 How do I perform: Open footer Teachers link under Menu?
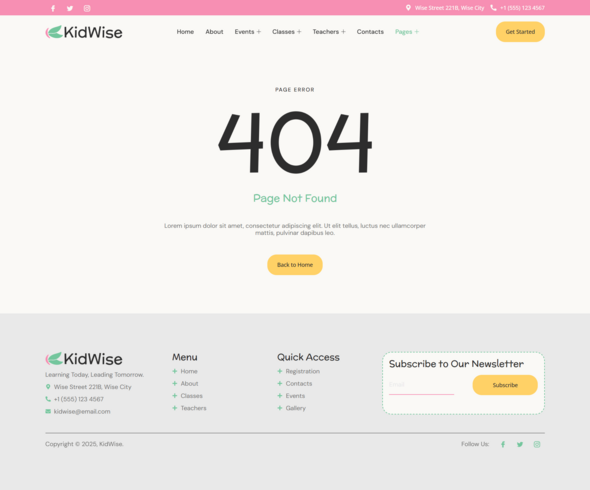click(x=193, y=408)
